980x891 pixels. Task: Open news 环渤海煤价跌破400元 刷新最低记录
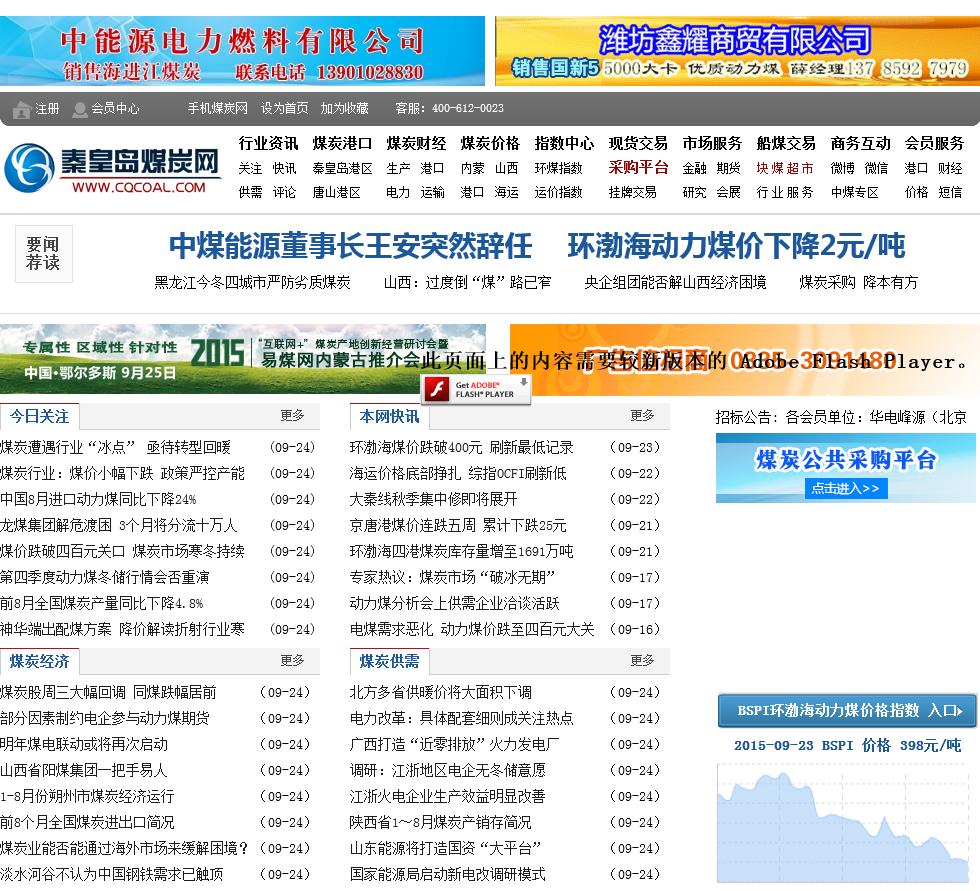pyautogui.click(x=461, y=448)
